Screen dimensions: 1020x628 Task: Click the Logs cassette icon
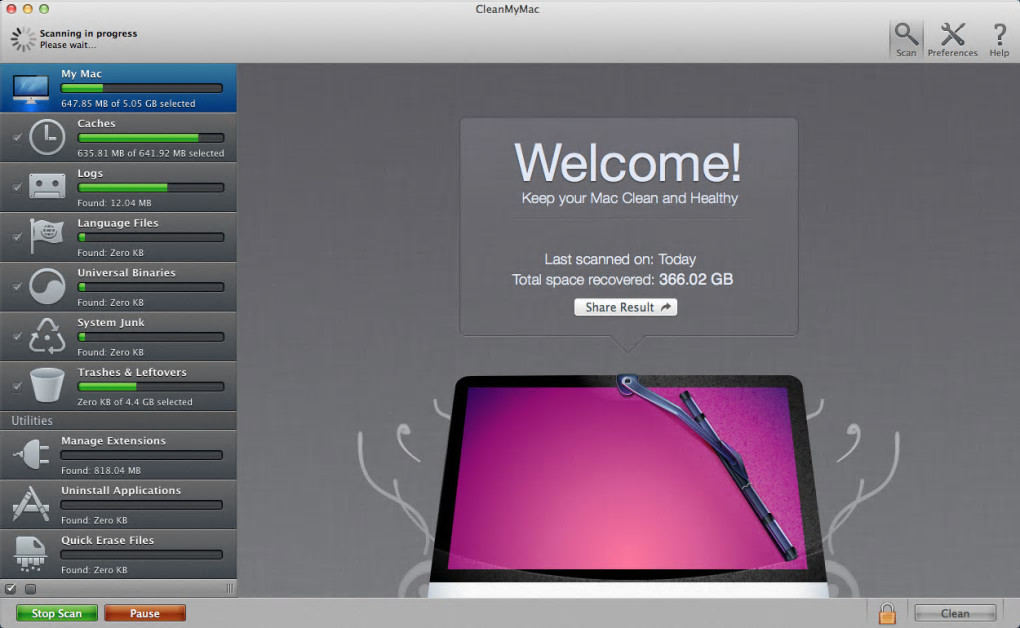[47, 186]
